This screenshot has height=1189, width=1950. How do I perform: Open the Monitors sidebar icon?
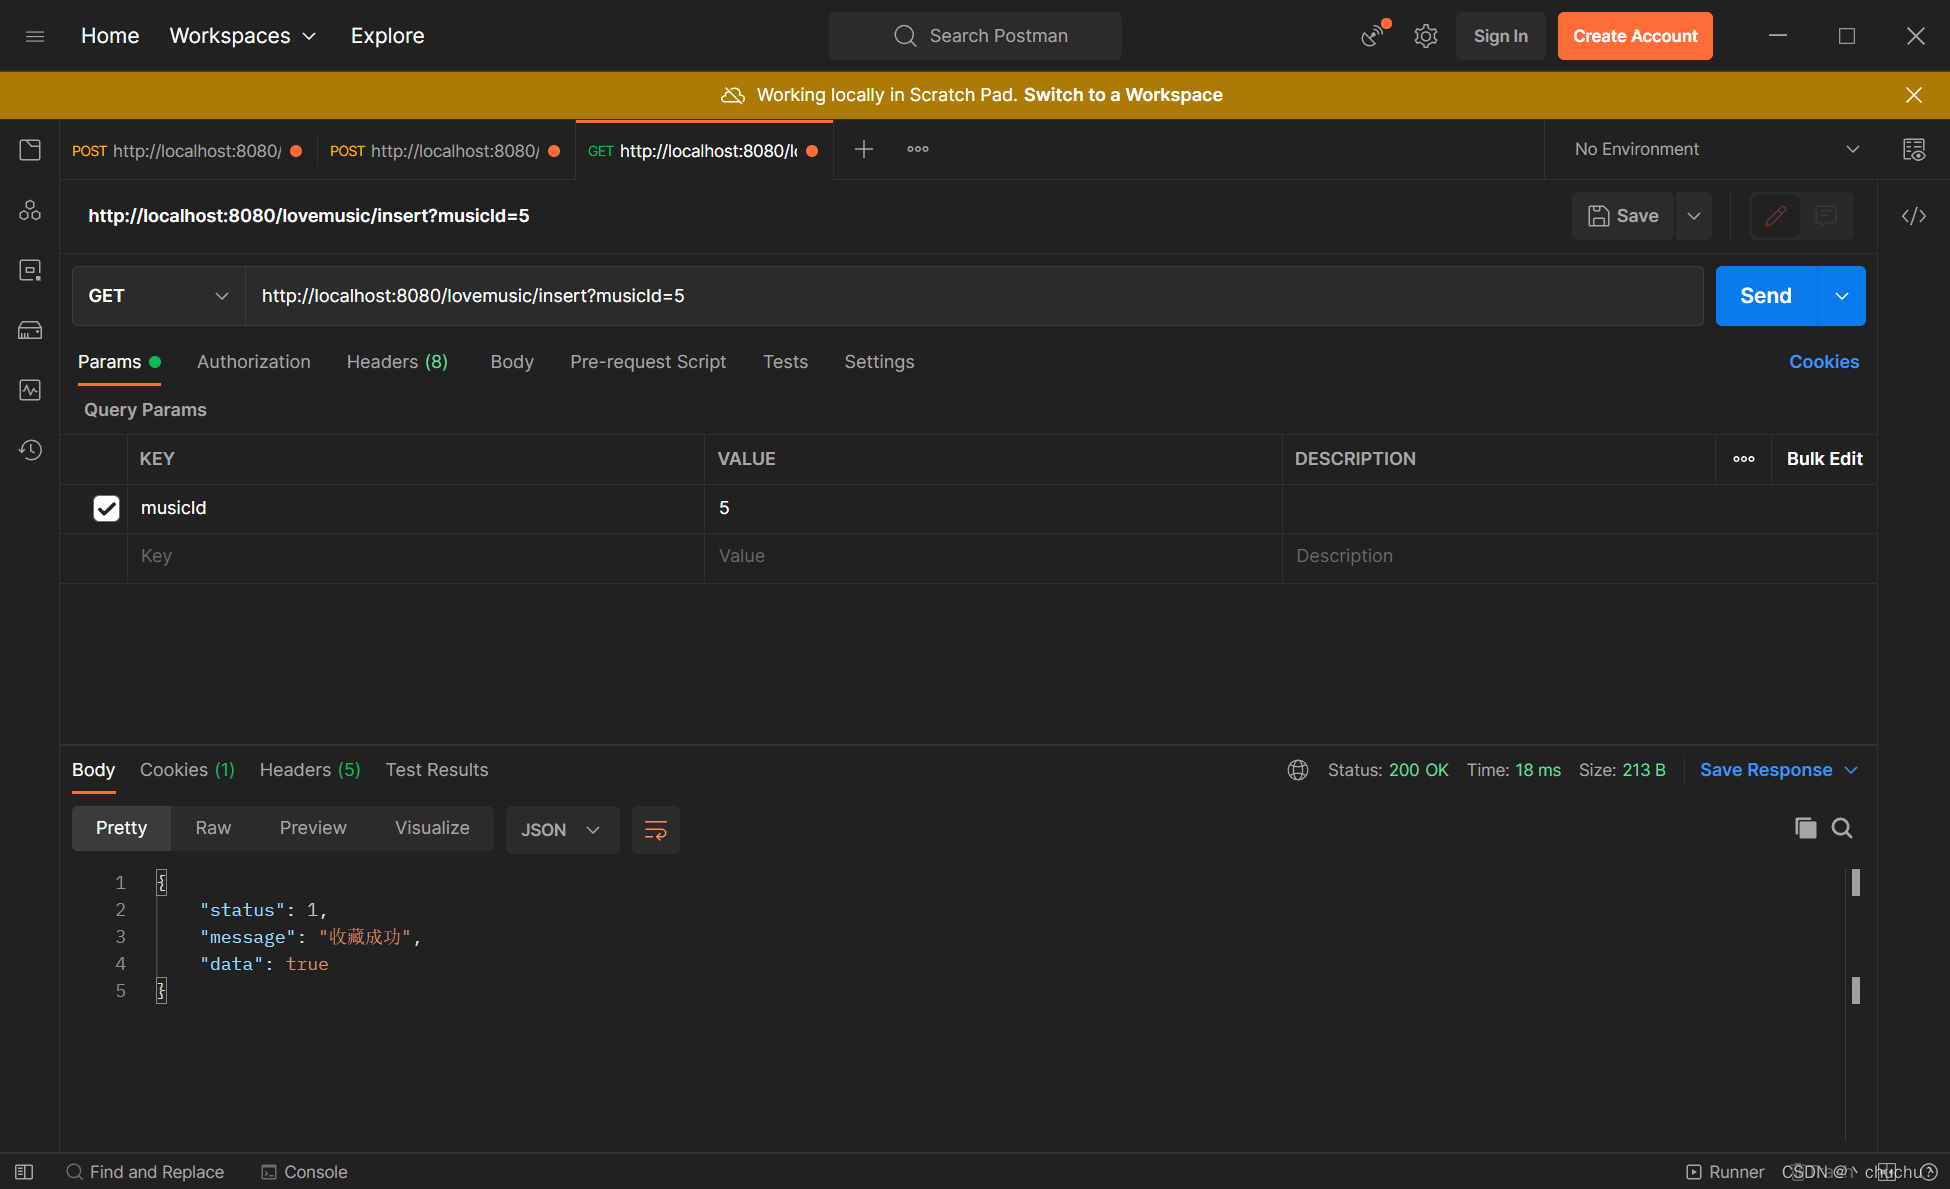[x=30, y=390]
